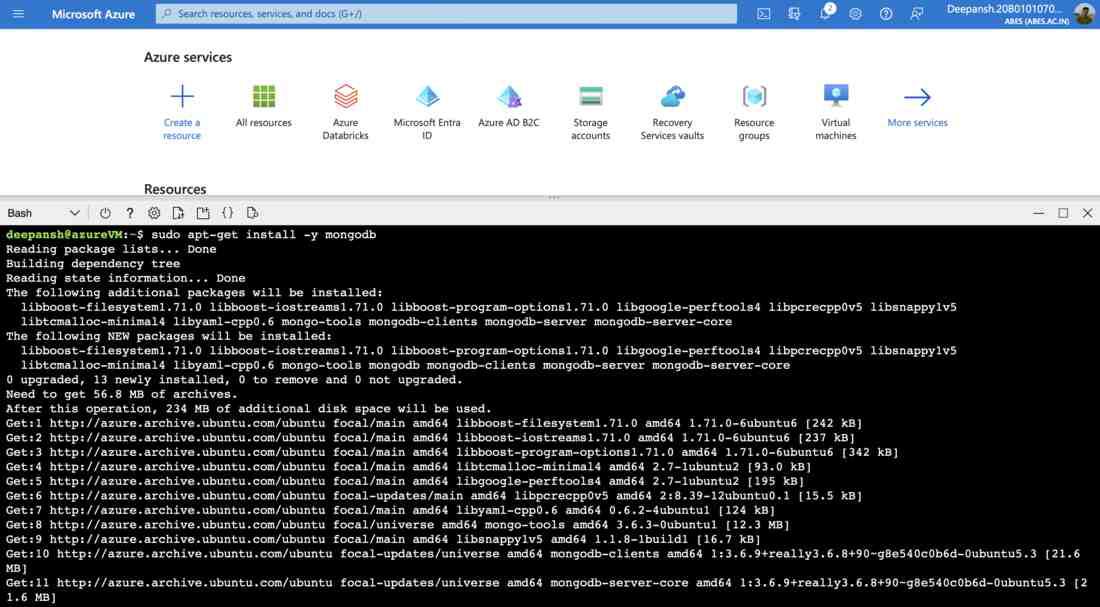The image size is (1100, 607).
Task: Expand the Bash shell type dropdown
Action: [43, 213]
